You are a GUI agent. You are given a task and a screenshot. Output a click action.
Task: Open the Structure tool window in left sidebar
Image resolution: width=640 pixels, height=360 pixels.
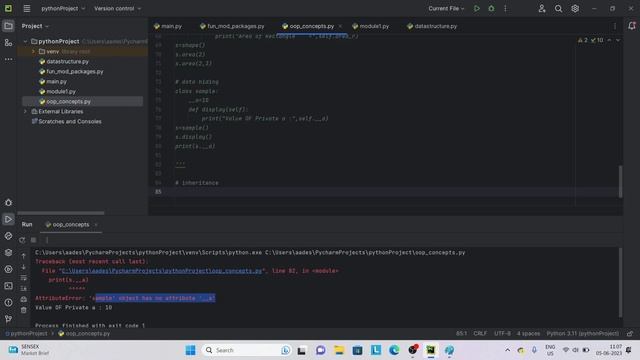pyautogui.click(x=8, y=42)
